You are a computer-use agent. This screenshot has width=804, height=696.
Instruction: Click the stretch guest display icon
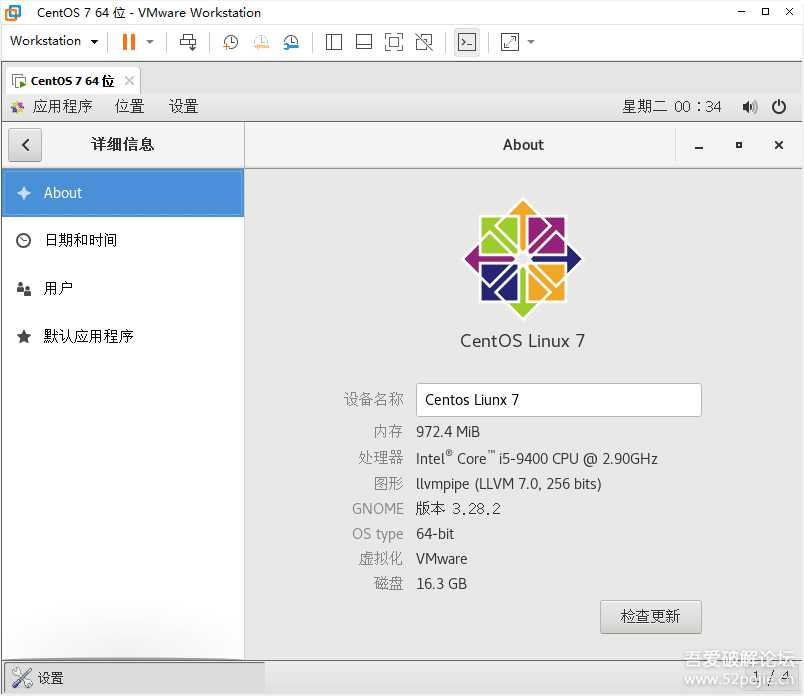pos(510,42)
